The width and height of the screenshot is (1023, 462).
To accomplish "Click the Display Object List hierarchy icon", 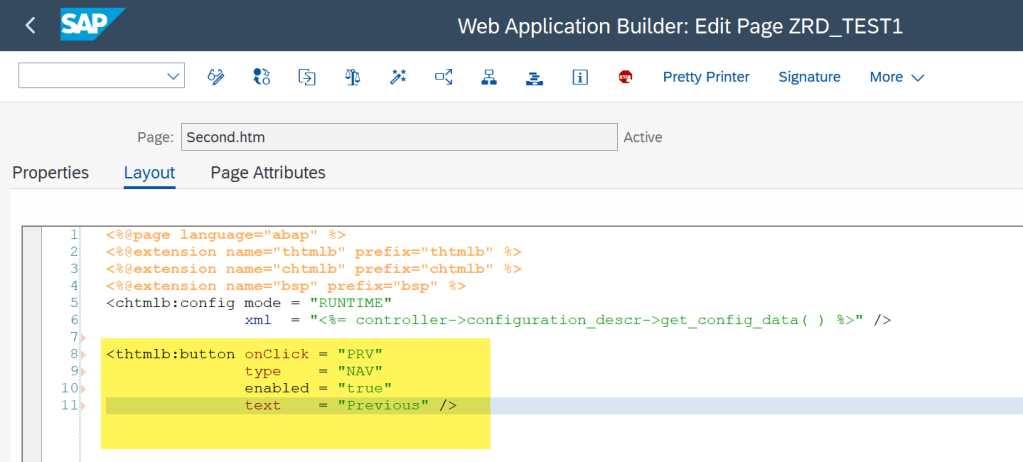I will pos(489,77).
